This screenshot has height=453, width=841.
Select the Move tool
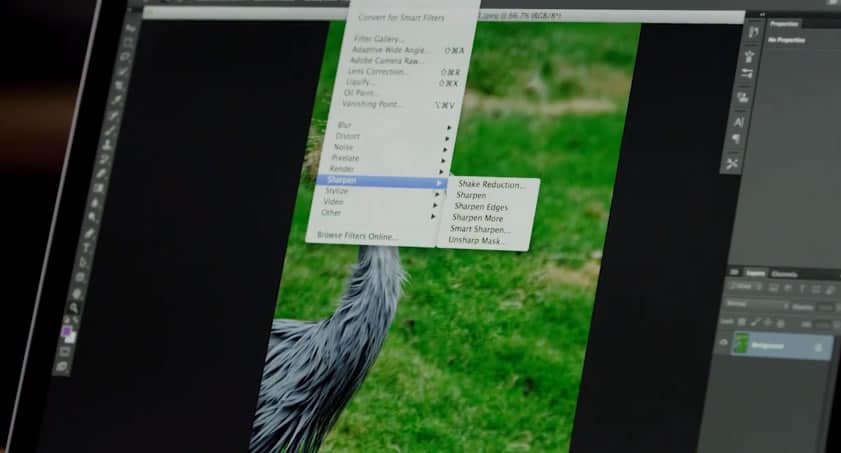(x=132, y=28)
